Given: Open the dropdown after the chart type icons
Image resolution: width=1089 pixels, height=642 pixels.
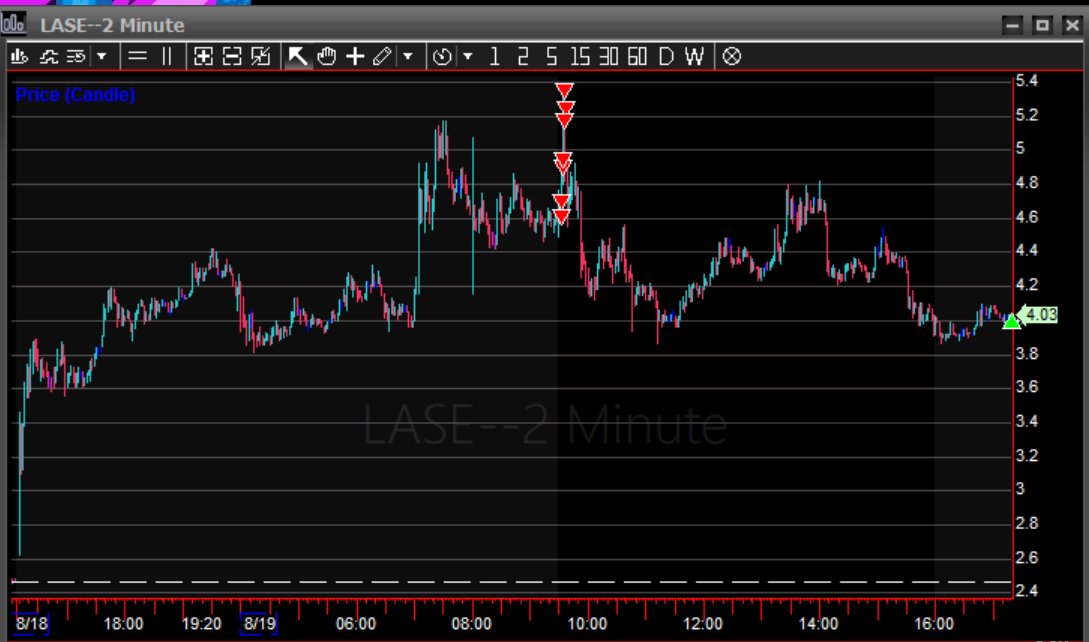Looking at the screenshot, I should (x=101, y=57).
